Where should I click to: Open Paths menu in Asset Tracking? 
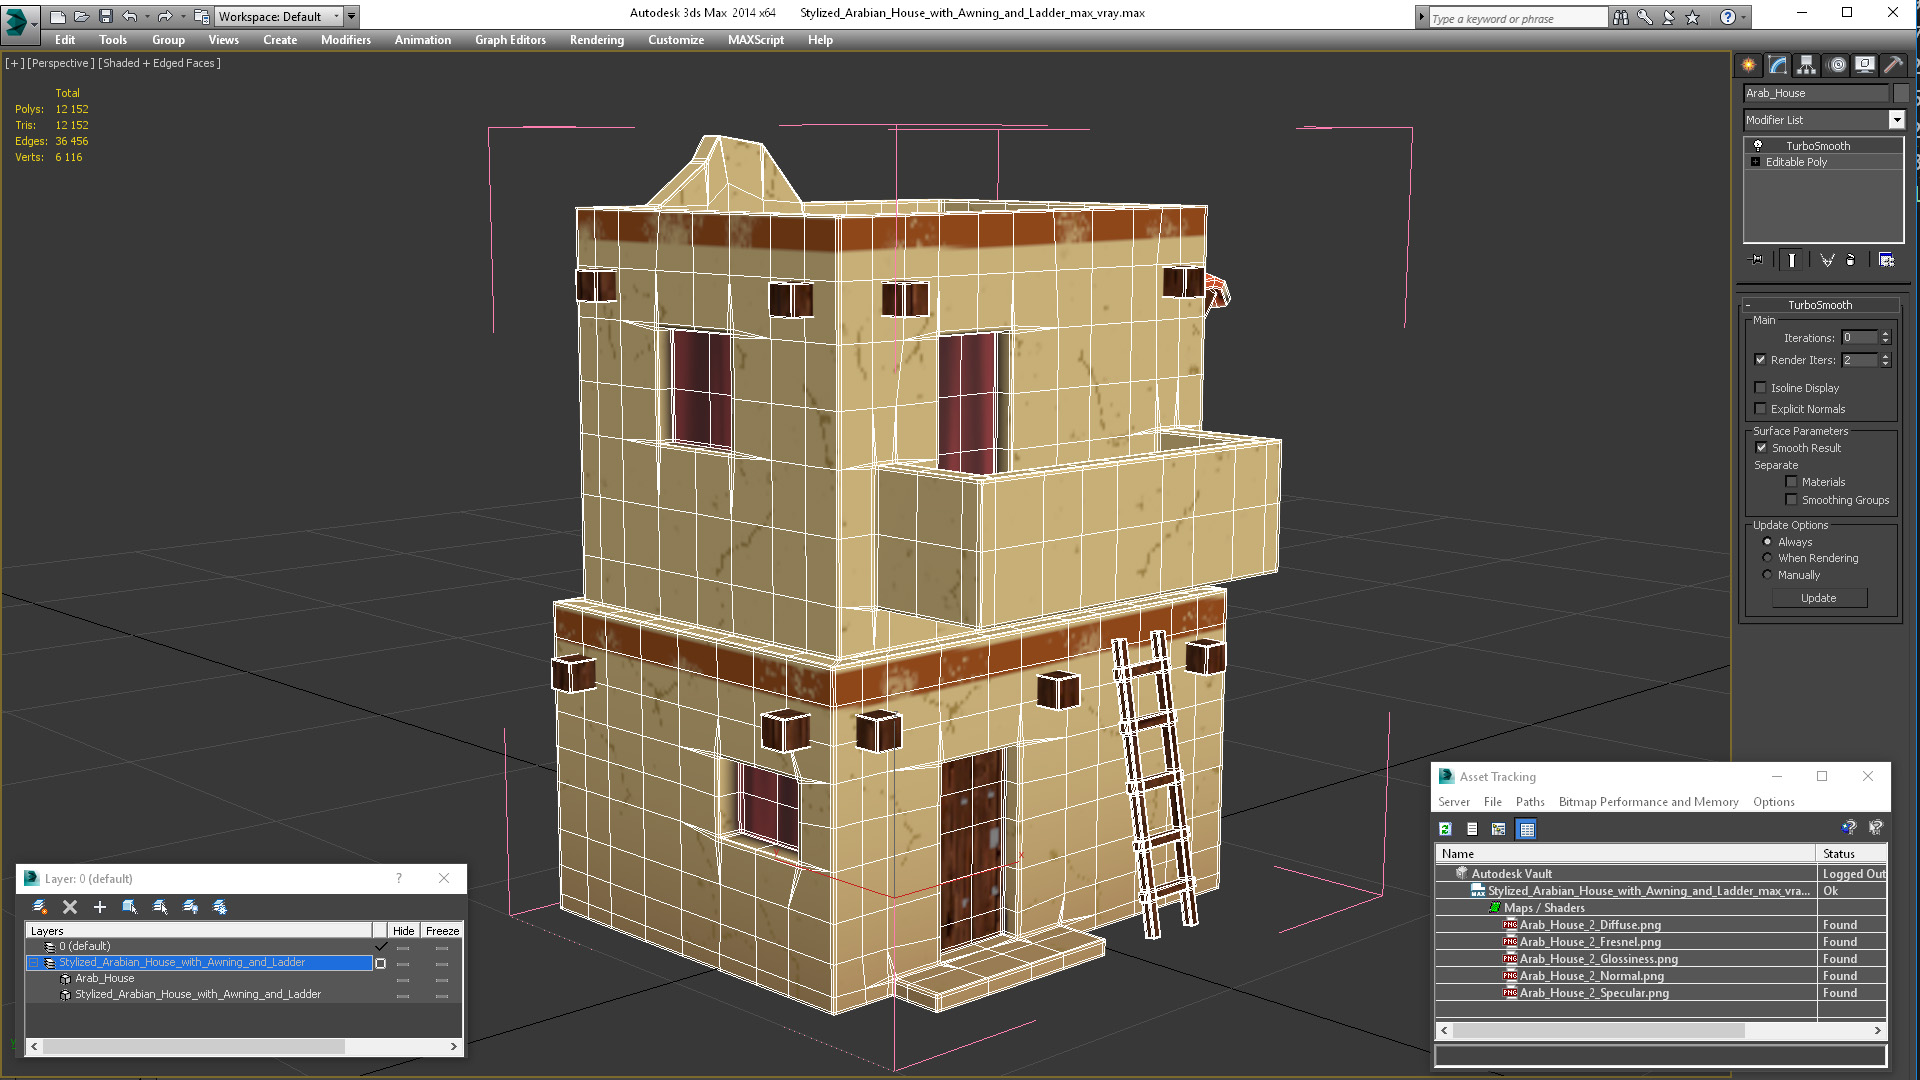pos(1529,802)
